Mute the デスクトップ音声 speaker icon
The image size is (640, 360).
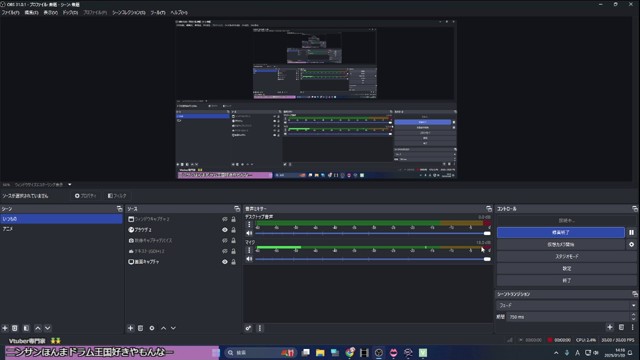click(x=249, y=233)
